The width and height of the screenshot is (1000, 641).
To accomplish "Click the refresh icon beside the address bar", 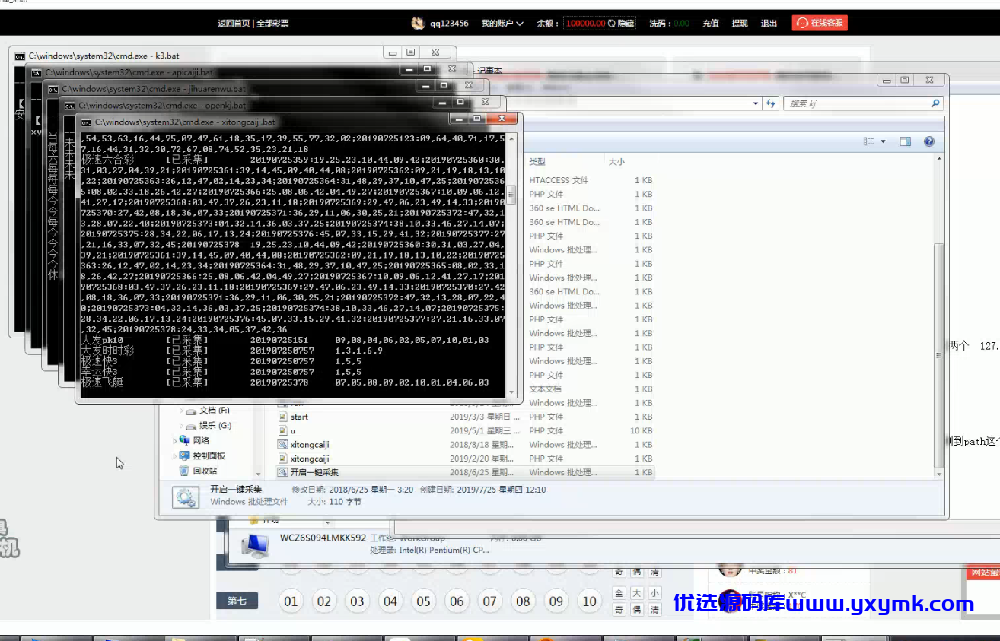I will pyautogui.click(x=771, y=103).
